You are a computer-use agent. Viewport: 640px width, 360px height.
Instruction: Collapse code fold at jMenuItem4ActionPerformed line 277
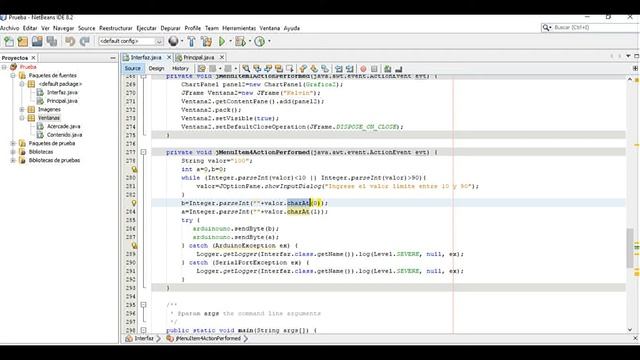(x=143, y=152)
